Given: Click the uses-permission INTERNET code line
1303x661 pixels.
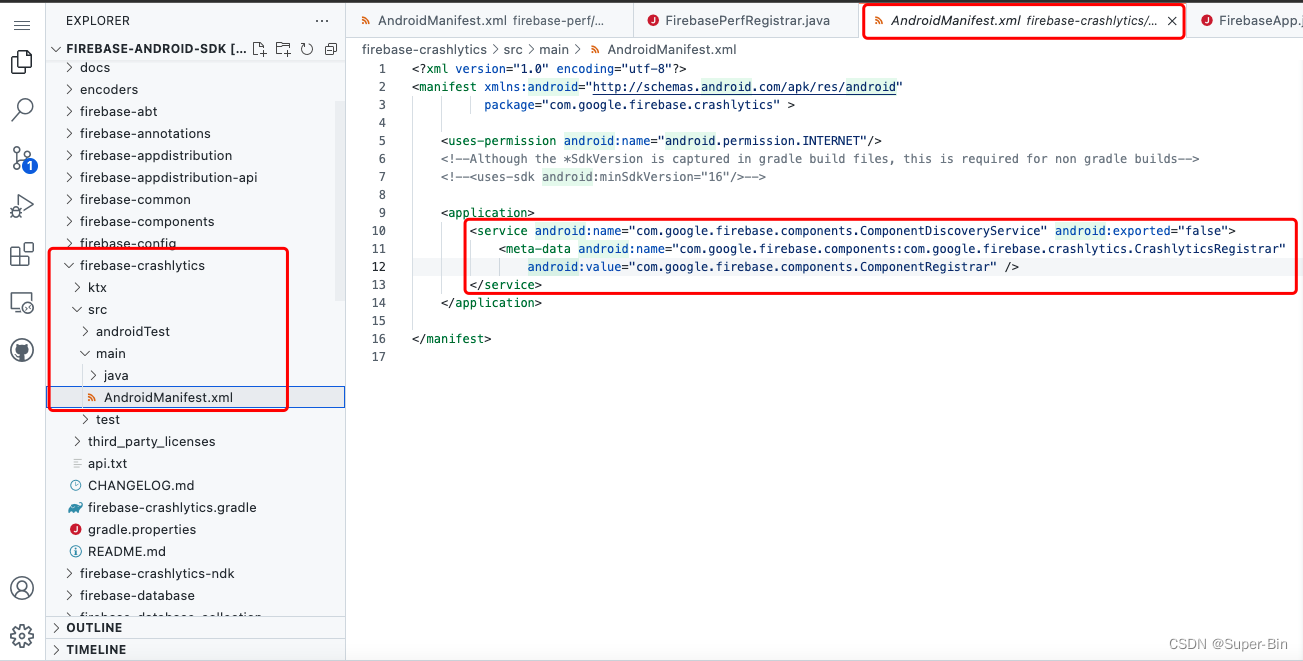Looking at the screenshot, I should coord(661,141).
